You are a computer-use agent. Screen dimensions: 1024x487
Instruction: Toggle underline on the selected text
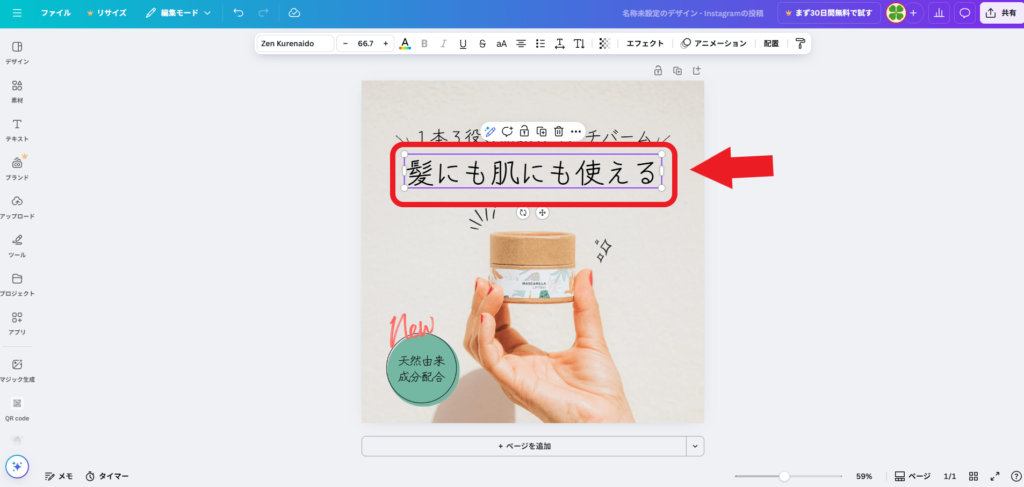coord(462,44)
